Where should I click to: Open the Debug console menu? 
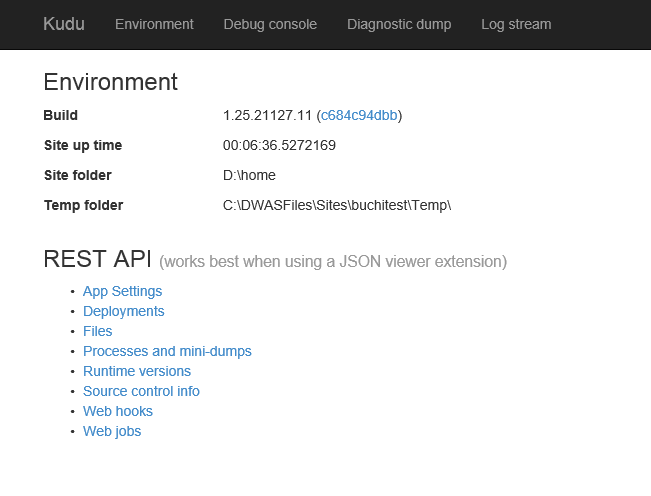point(270,24)
